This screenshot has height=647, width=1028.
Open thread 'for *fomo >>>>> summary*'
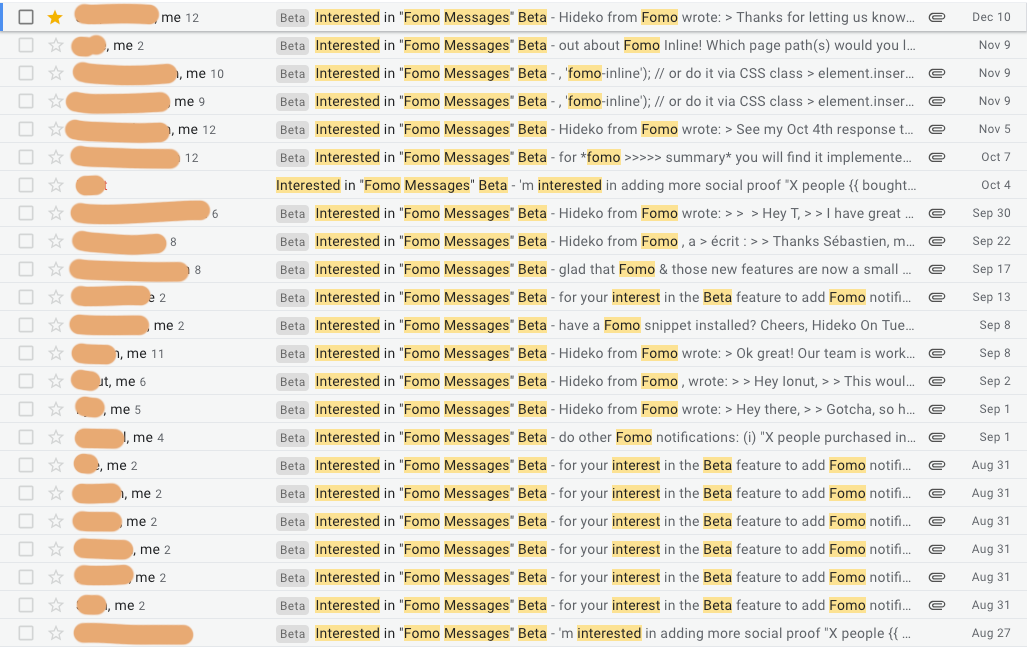click(x=513, y=157)
